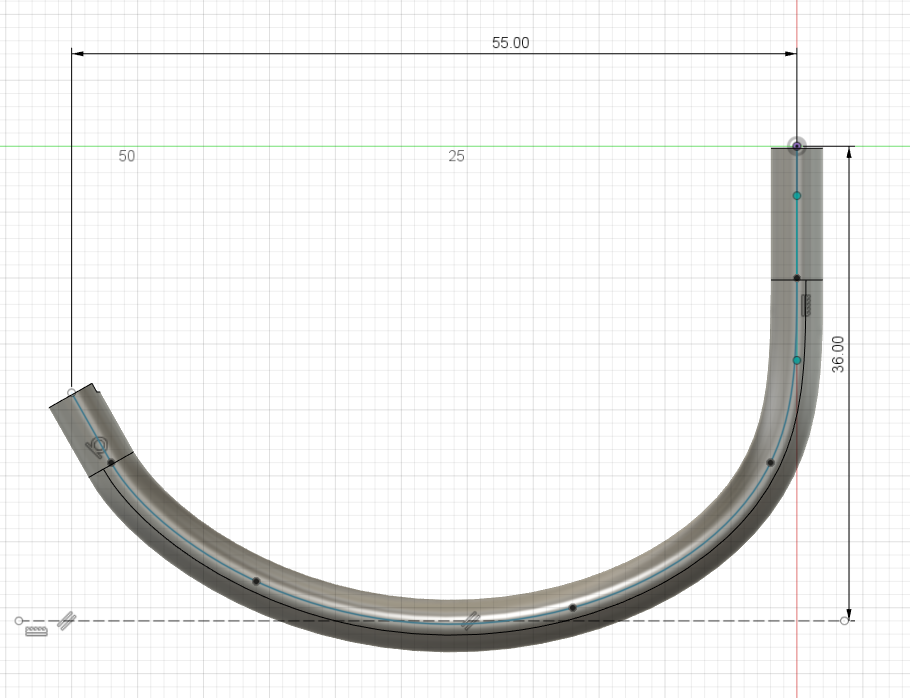This screenshot has height=698, width=910.
Task: Select the 55.00 horizontal dimension value
Action: (x=510, y=43)
